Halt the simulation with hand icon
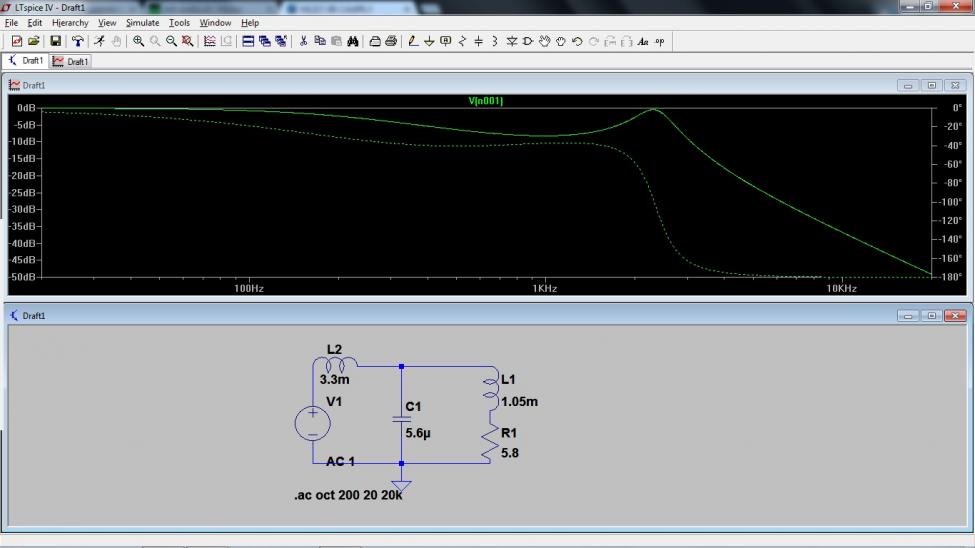Viewport: 975px width, 548px height. click(116, 42)
